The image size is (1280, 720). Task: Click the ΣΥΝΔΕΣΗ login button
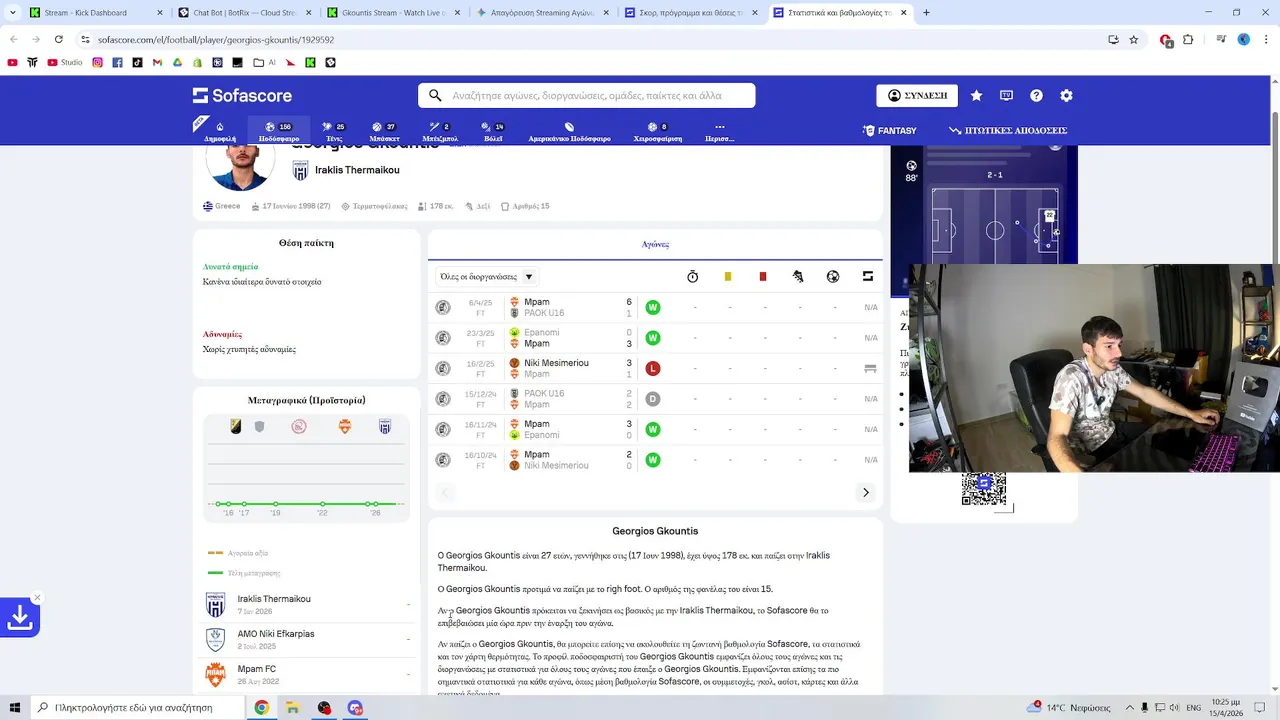click(x=917, y=95)
